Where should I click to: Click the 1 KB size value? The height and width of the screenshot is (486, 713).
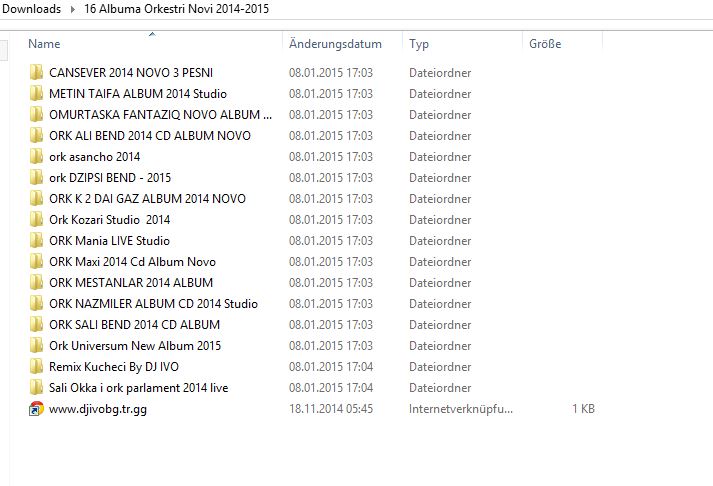click(583, 408)
